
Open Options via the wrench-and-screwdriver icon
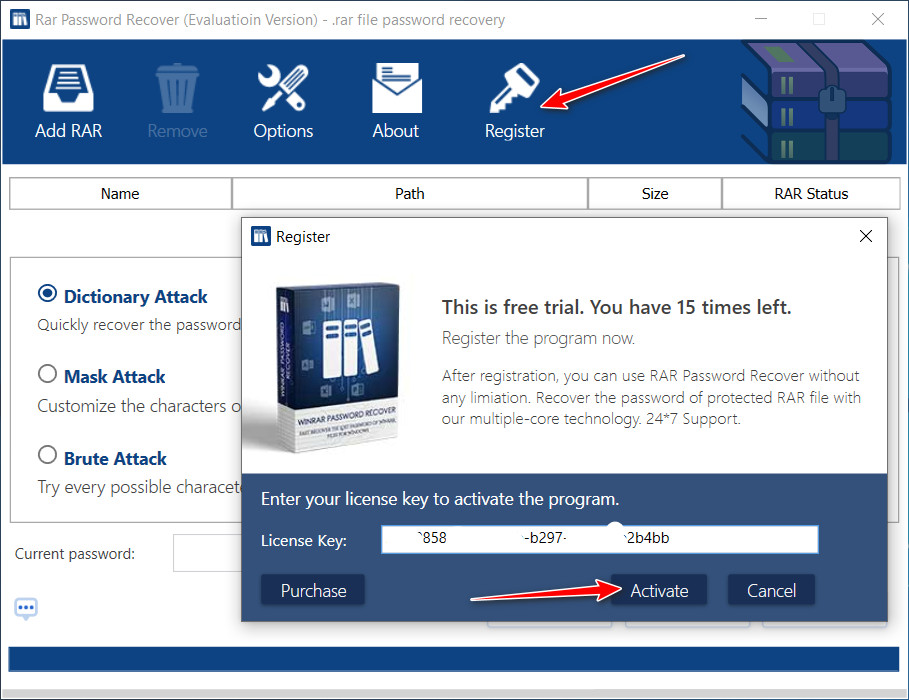283,88
